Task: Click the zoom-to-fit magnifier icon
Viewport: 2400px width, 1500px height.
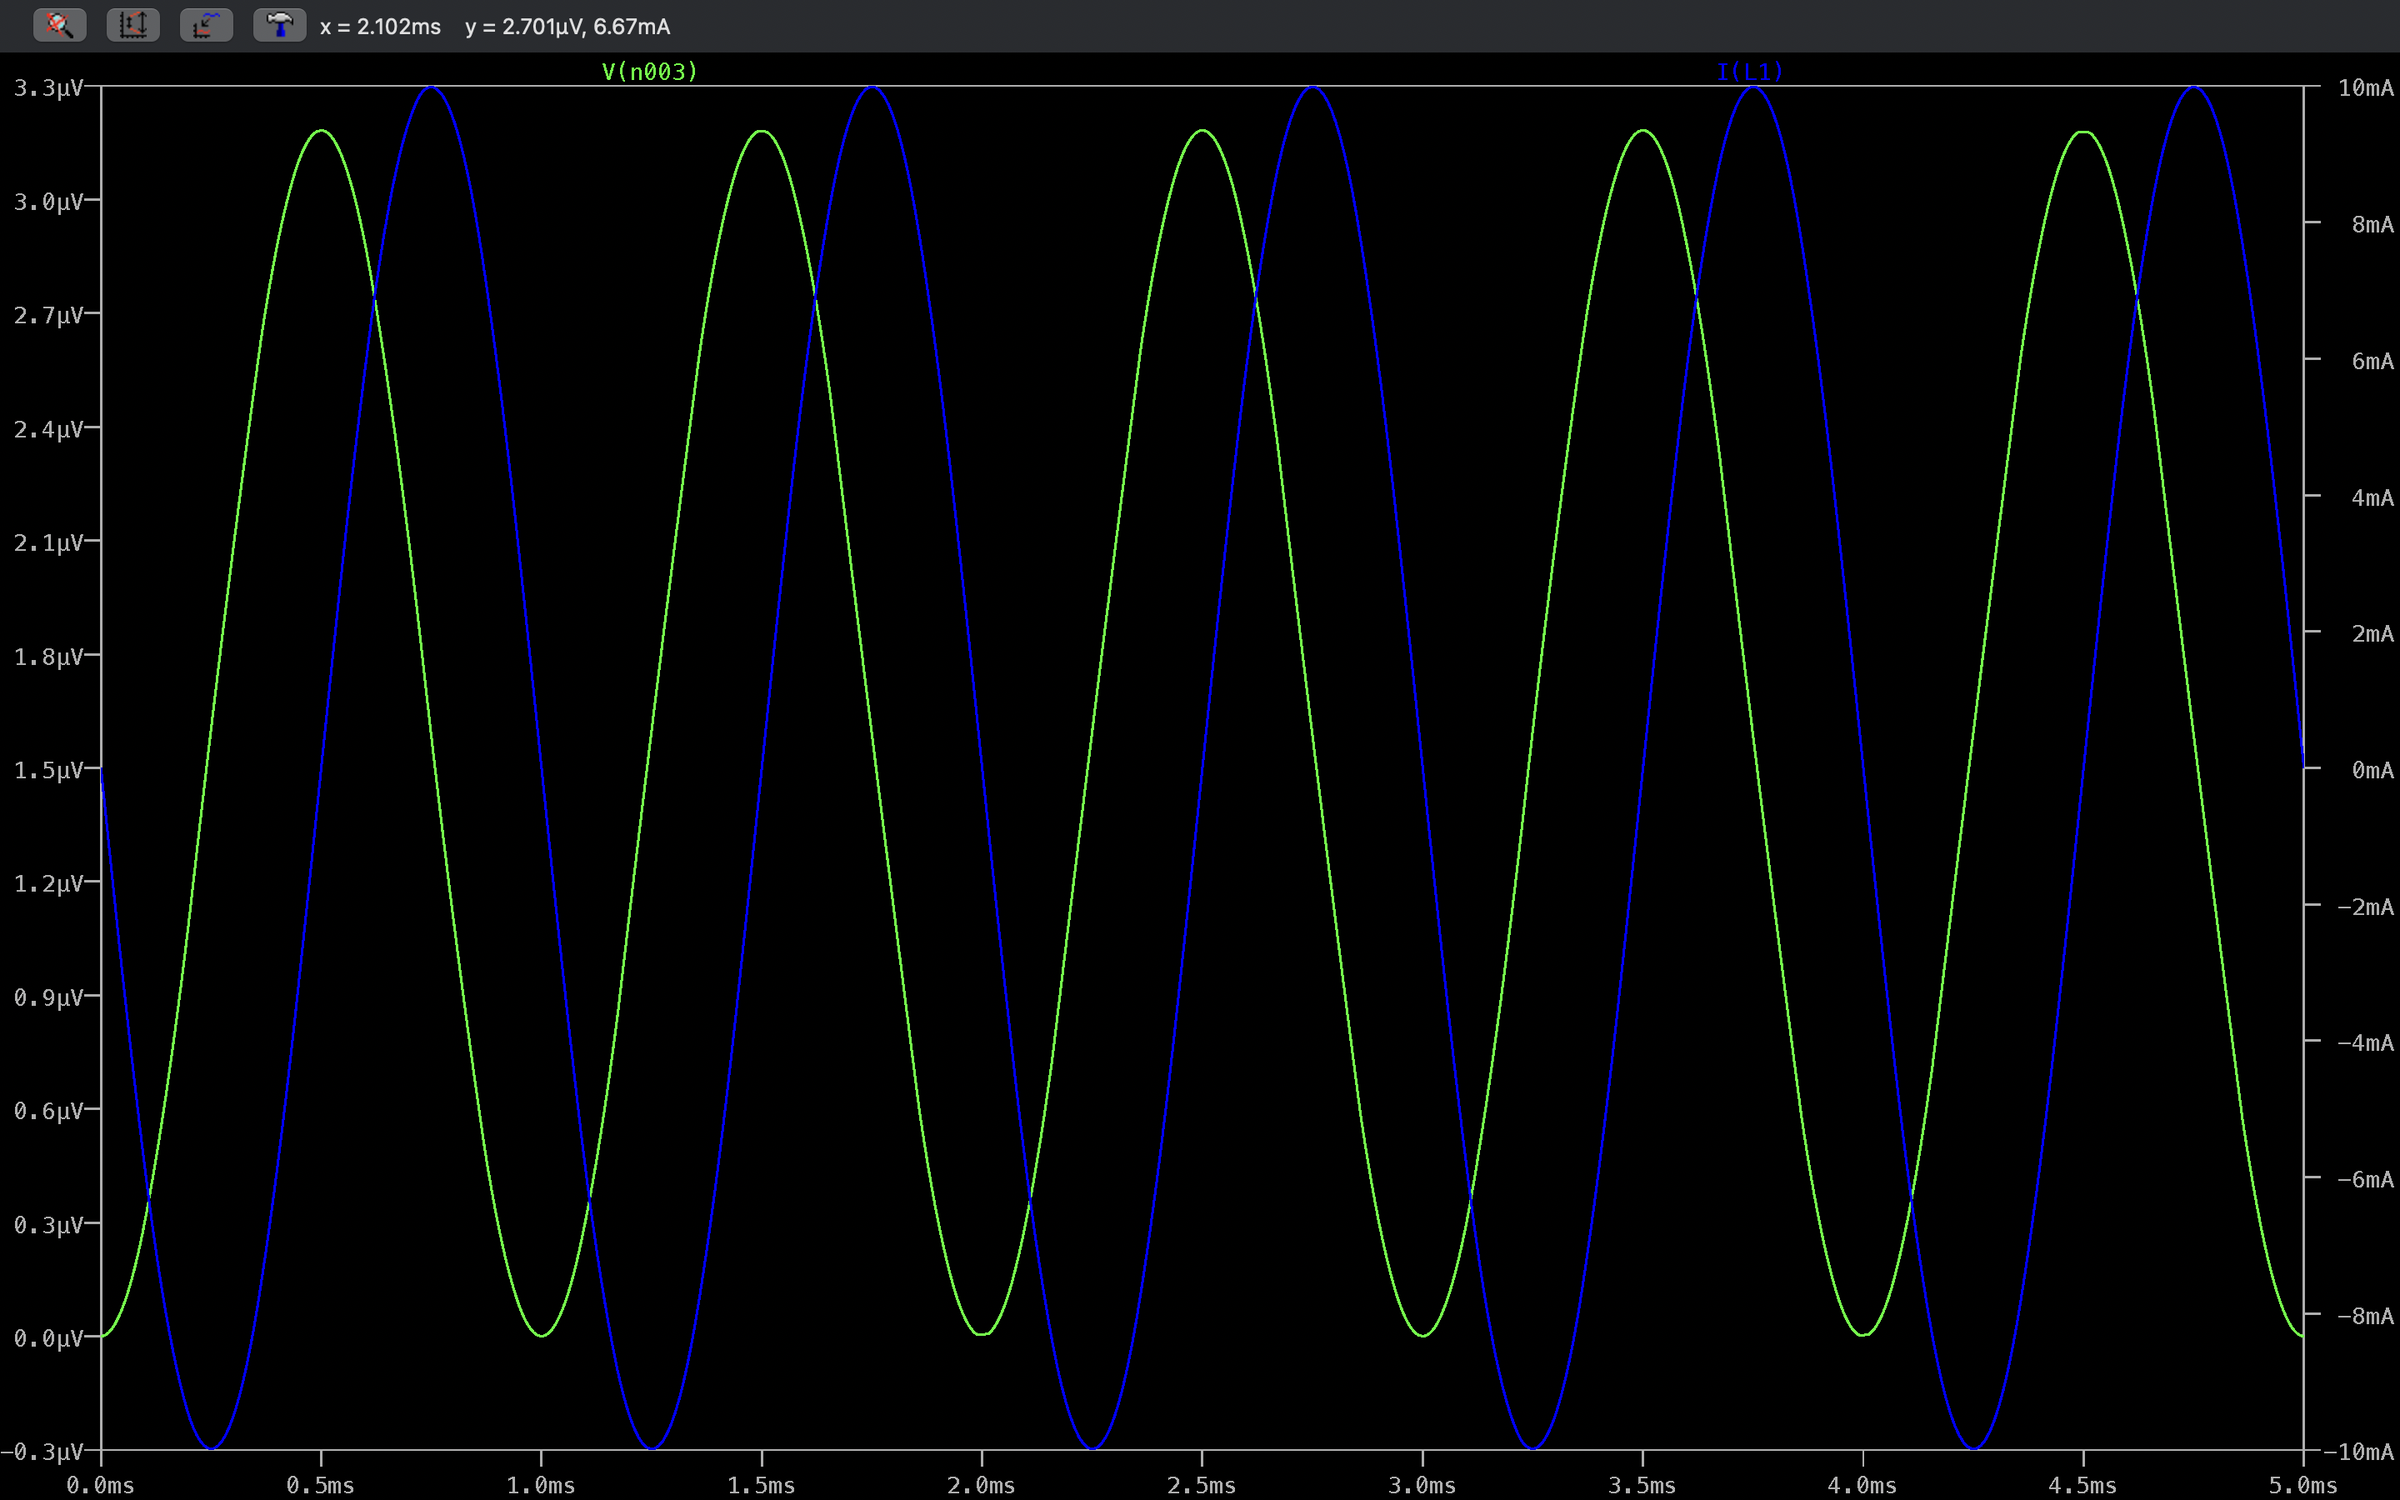Action: (x=59, y=25)
